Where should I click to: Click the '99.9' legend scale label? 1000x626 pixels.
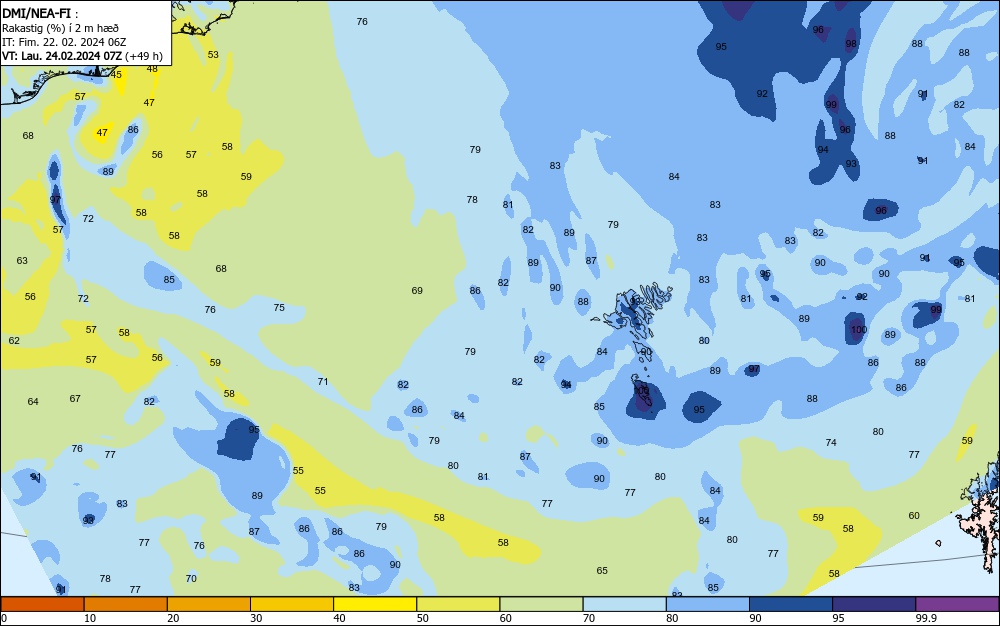pos(926,618)
